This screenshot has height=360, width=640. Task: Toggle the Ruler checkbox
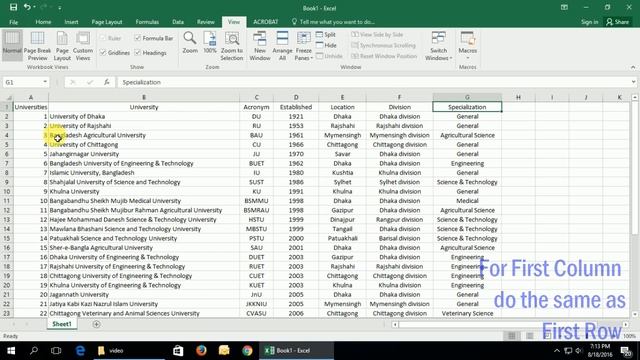point(103,38)
